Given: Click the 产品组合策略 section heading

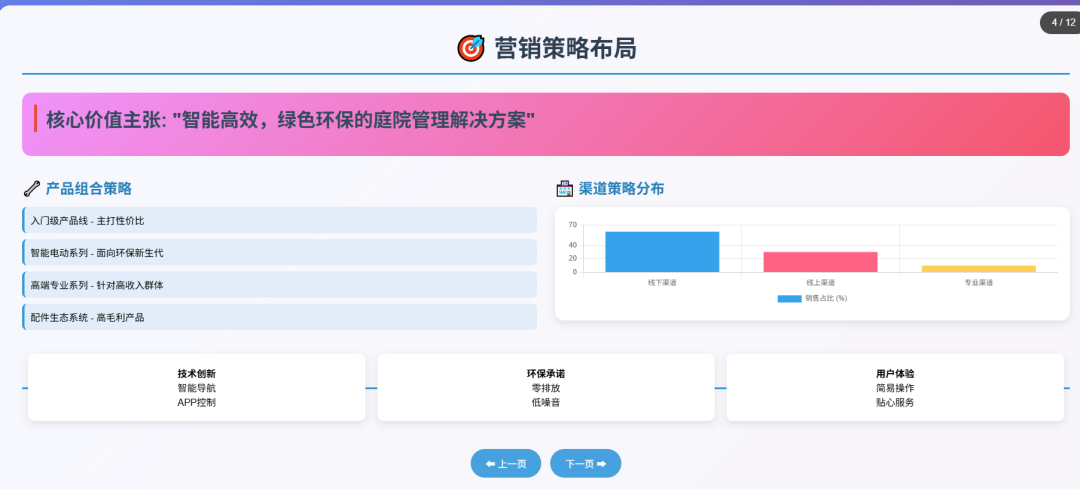Looking at the screenshot, I should pos(89,189).
